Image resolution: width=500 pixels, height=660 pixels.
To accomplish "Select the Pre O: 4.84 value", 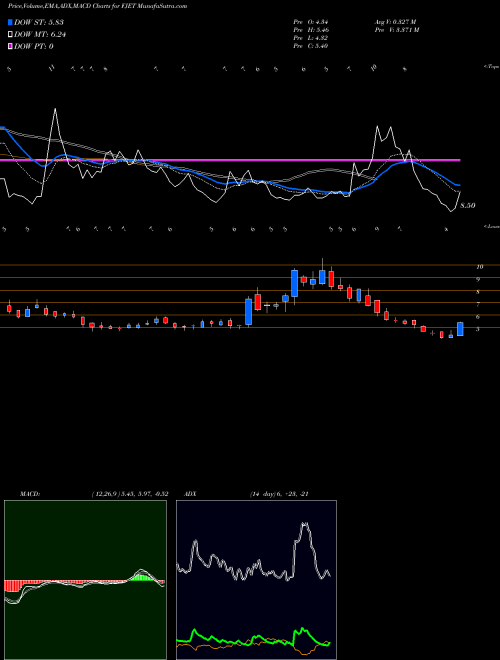I will (311, 22).
